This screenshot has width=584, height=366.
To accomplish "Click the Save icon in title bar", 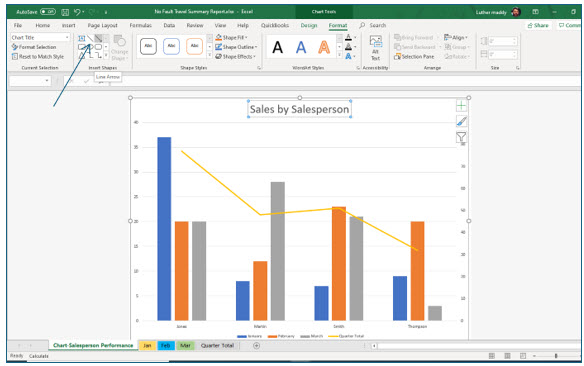I will tap(65, 12).
